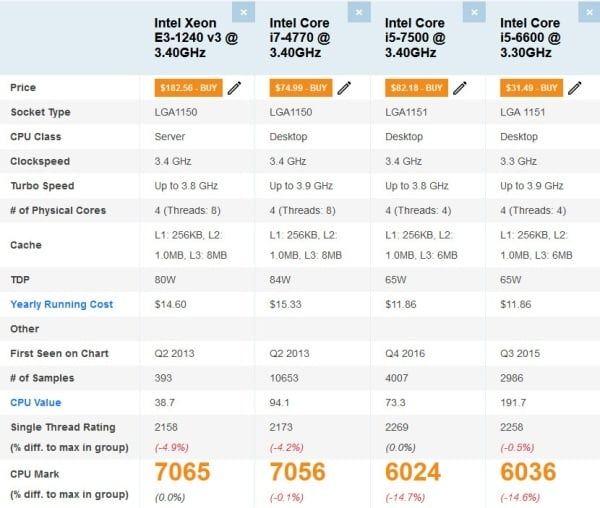Select the Intel Core i7-4770 title

(x=307, y=38)
